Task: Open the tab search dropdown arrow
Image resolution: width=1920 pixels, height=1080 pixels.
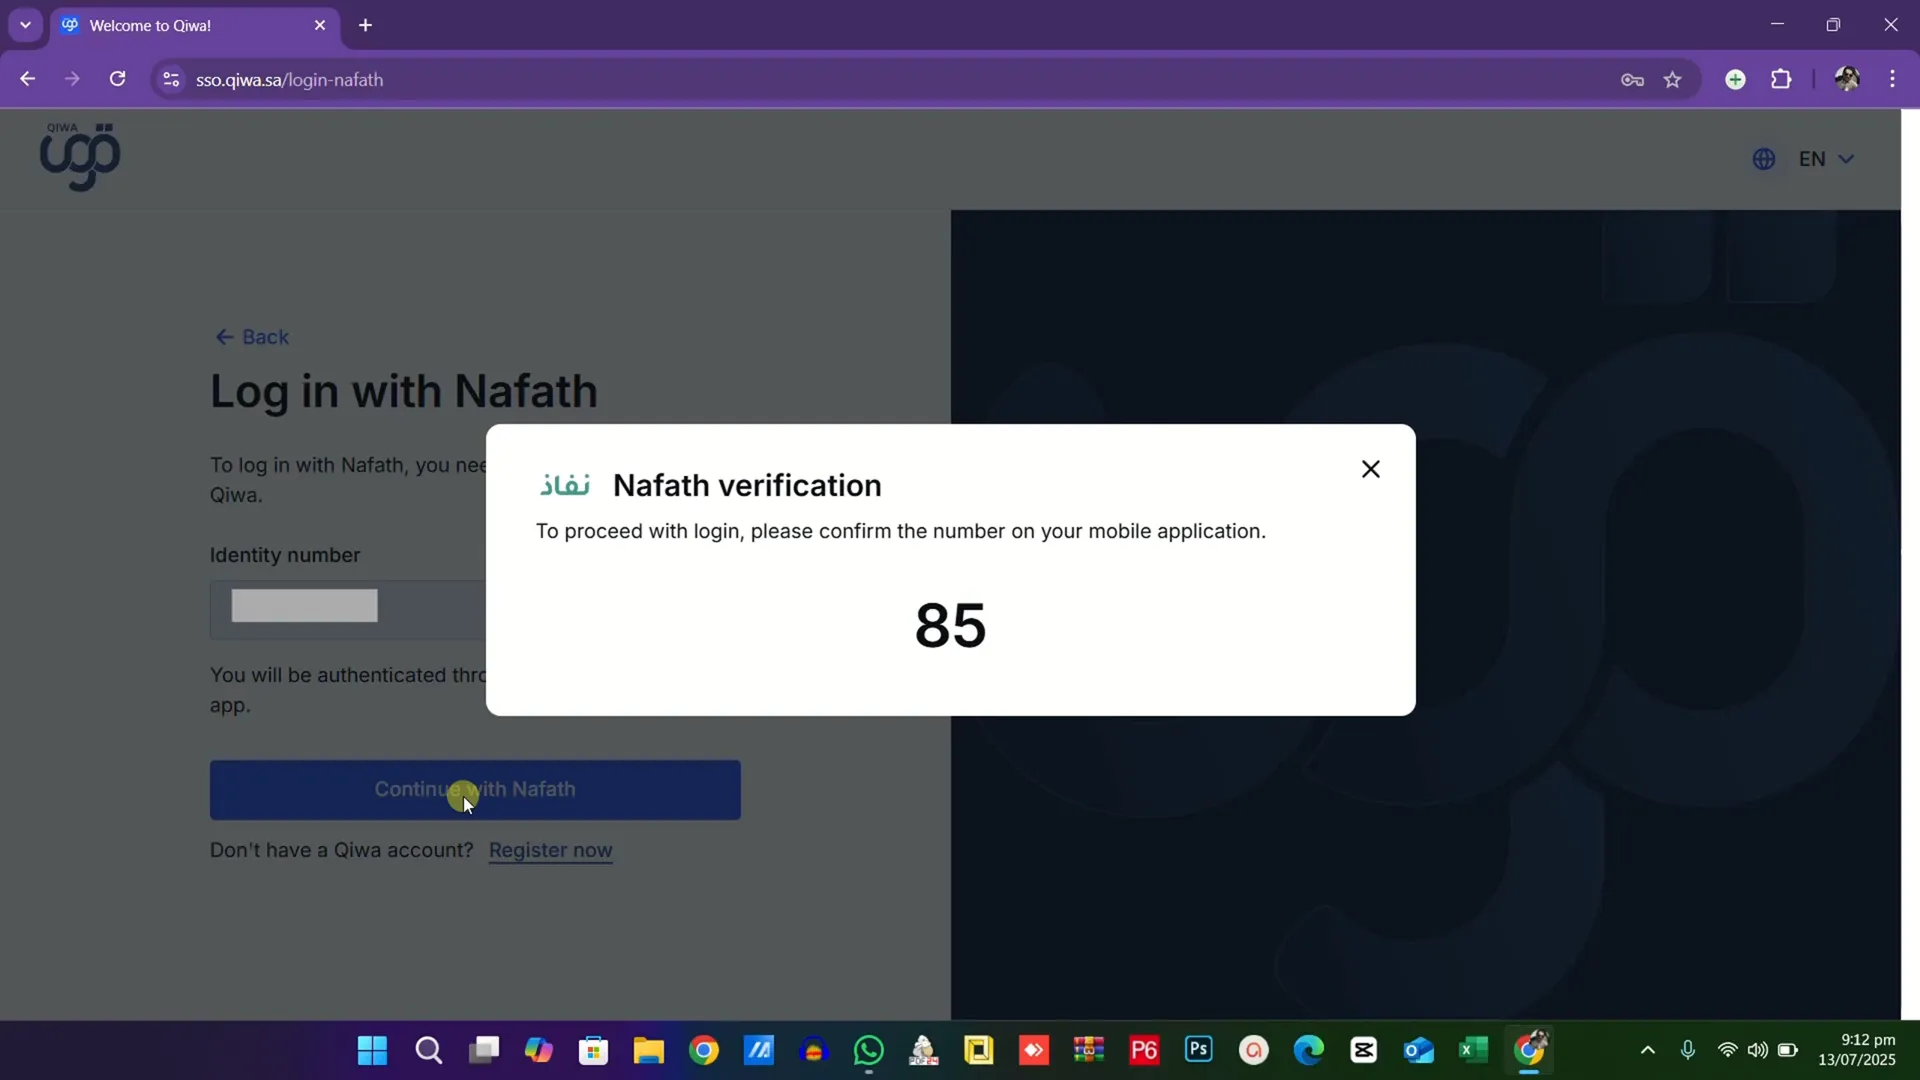Action: (25, 25)
